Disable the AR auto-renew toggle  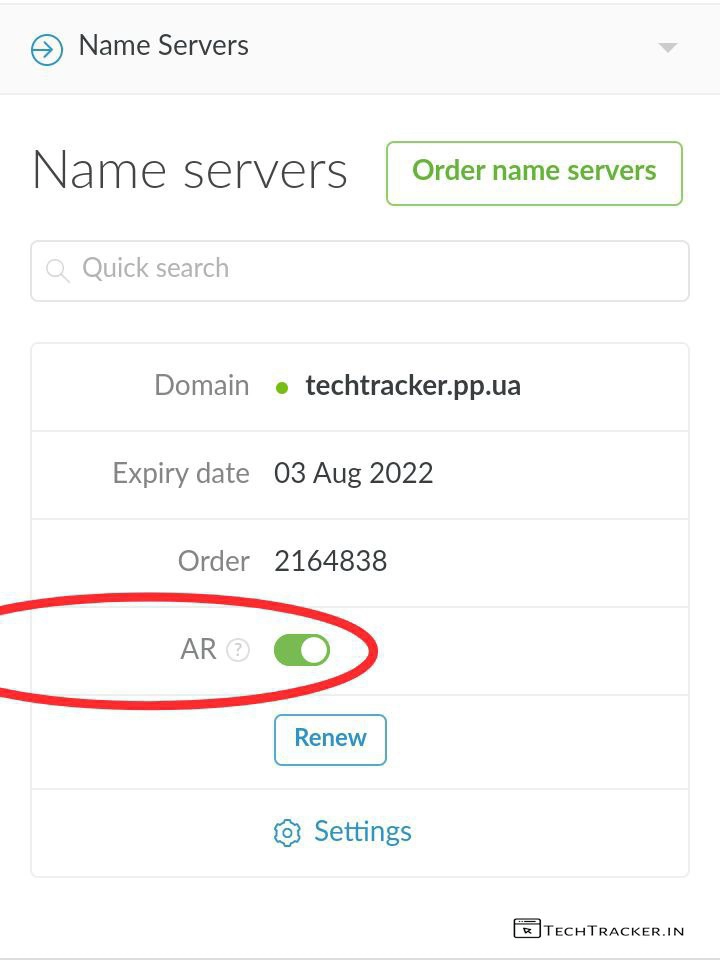302,651
